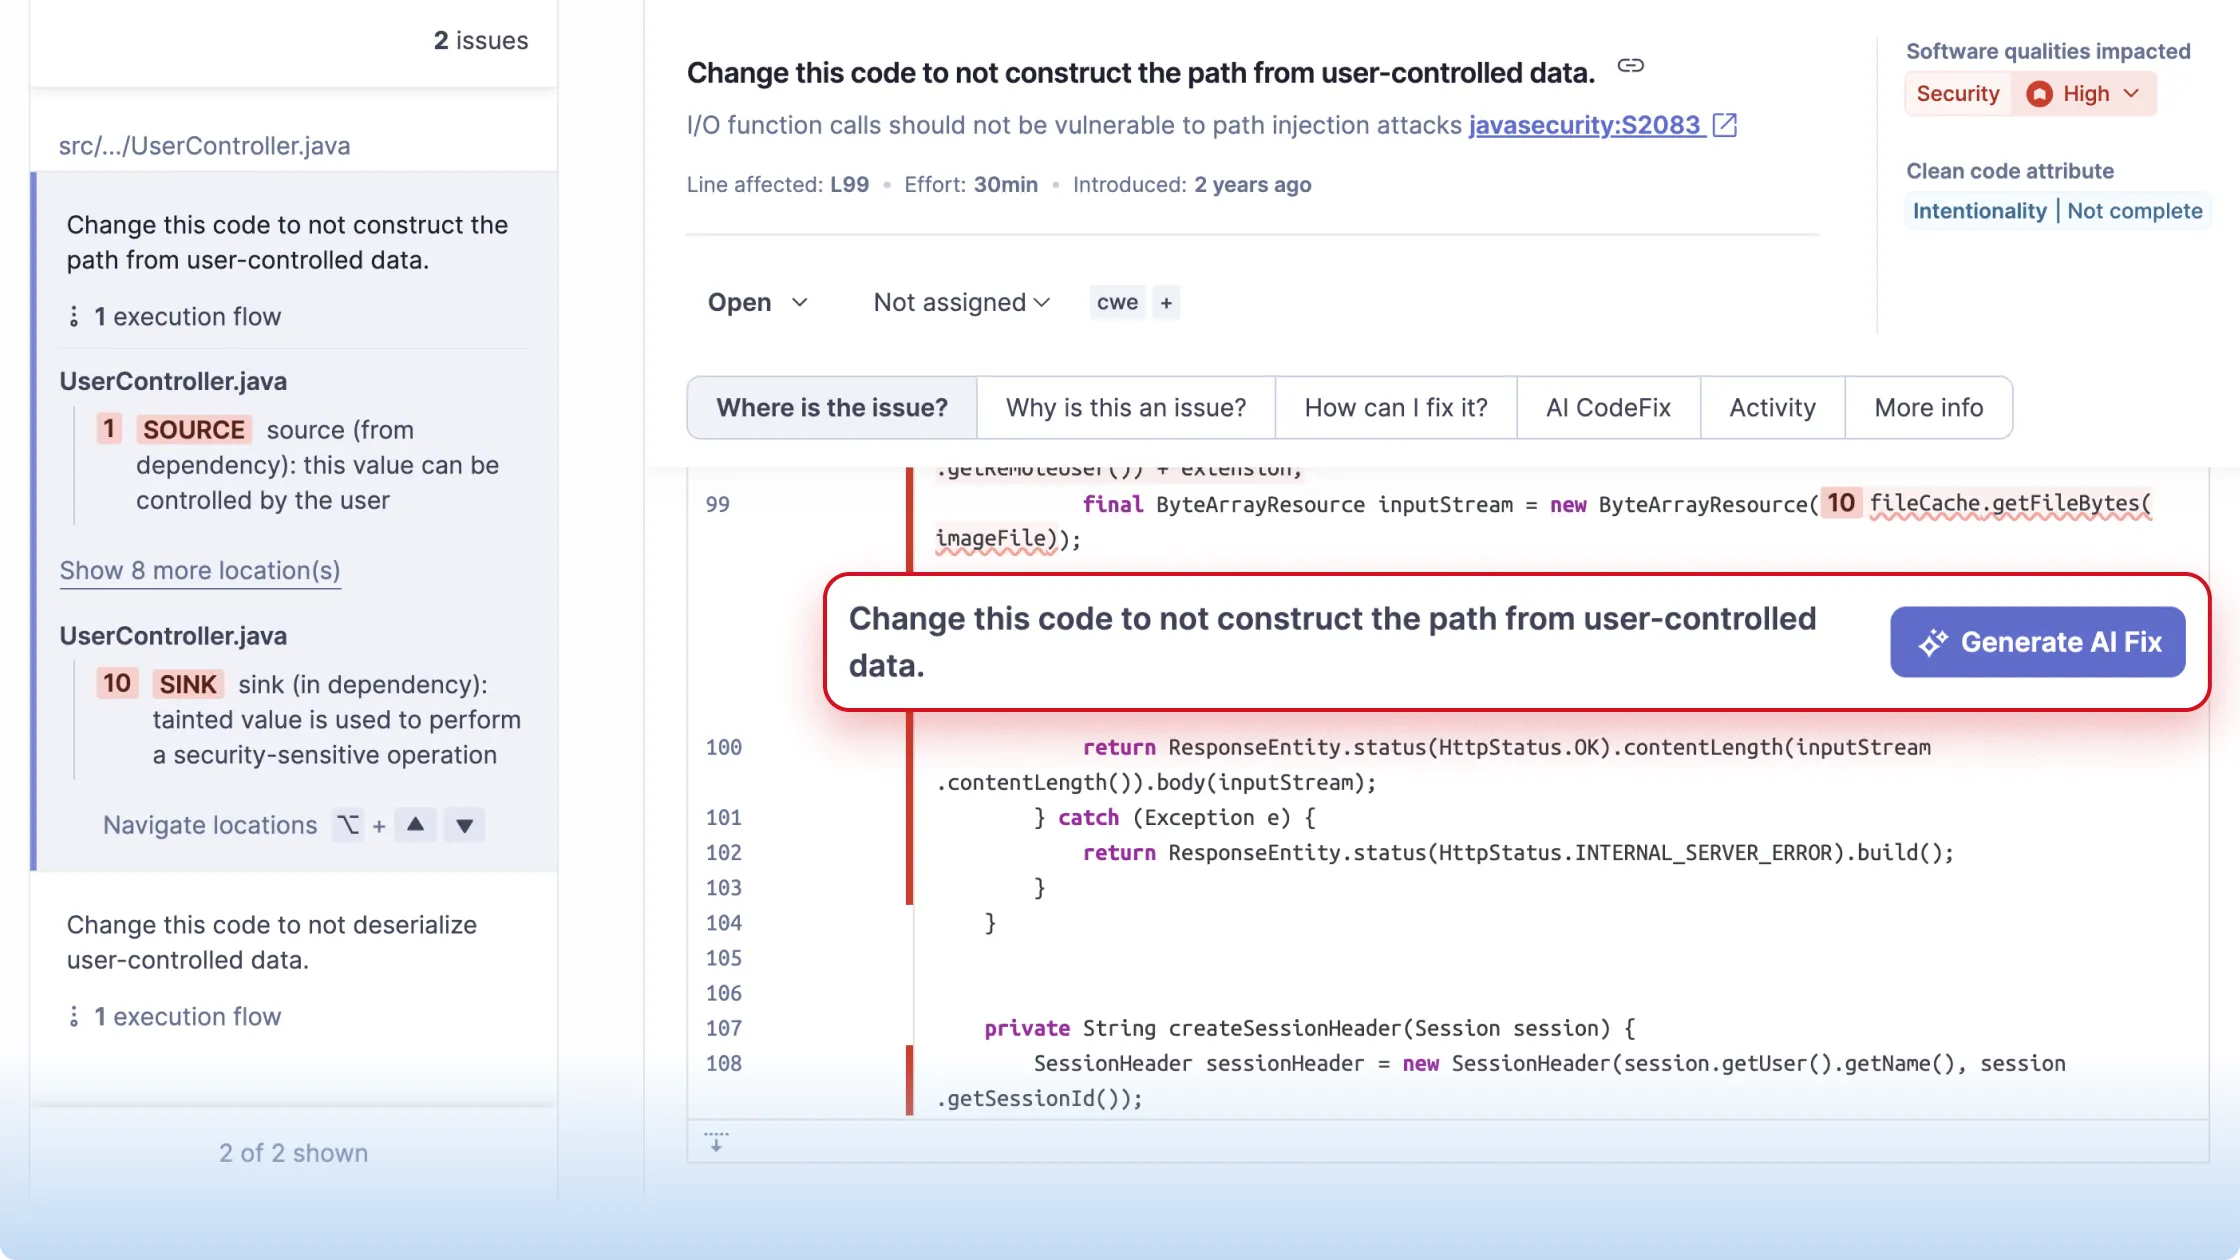
Task: Open the issue status Open dropdown
Action: point(757,303)
